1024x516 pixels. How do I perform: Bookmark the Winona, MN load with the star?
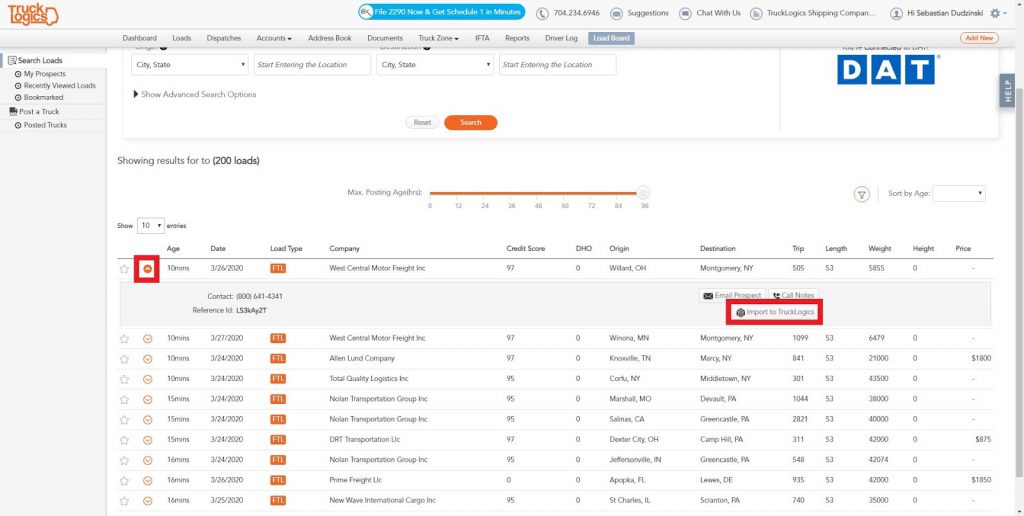124,339
